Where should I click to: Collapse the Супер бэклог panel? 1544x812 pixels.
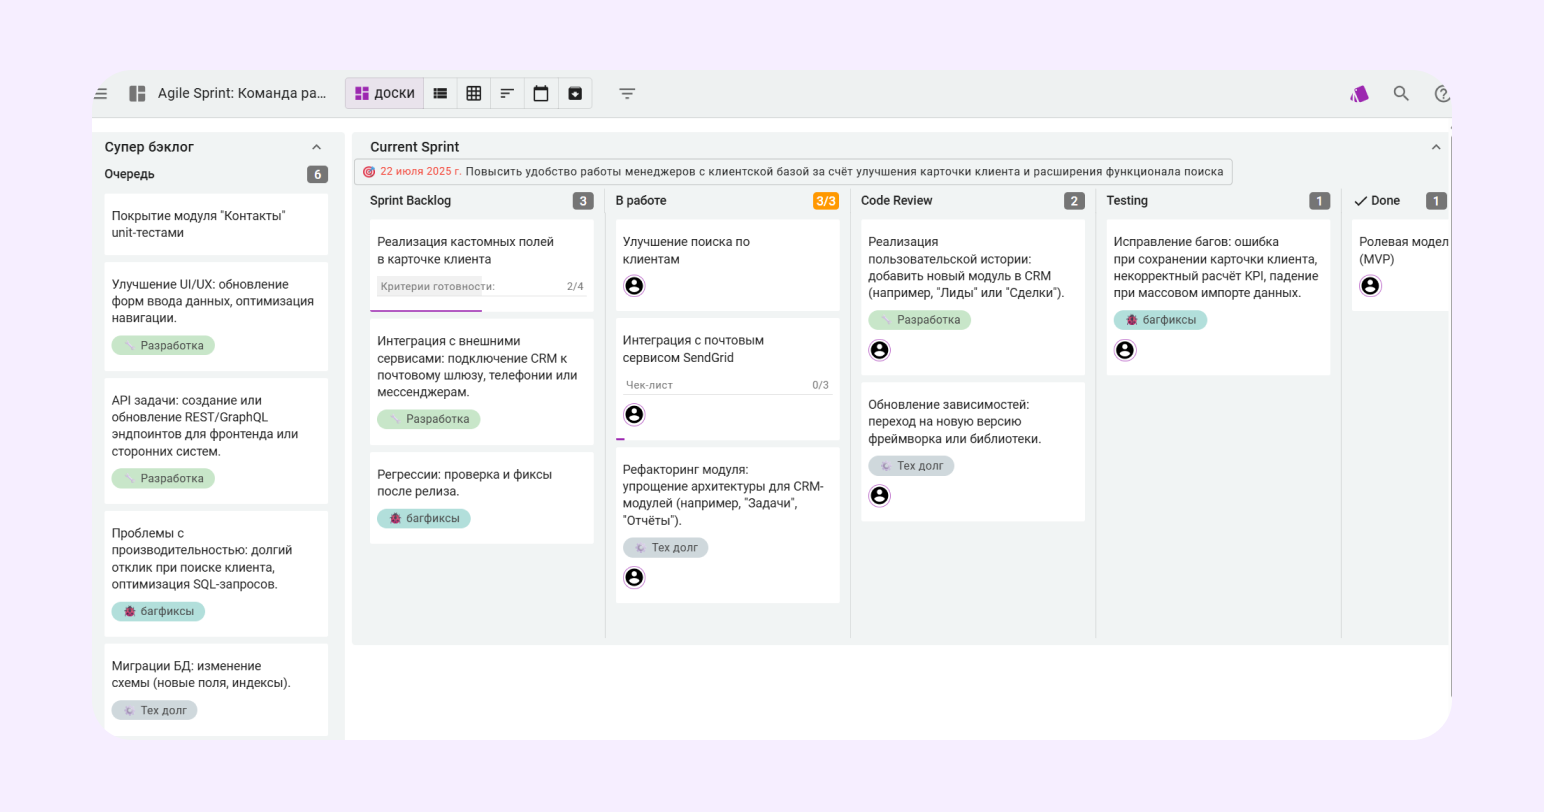tap(317, 147)
